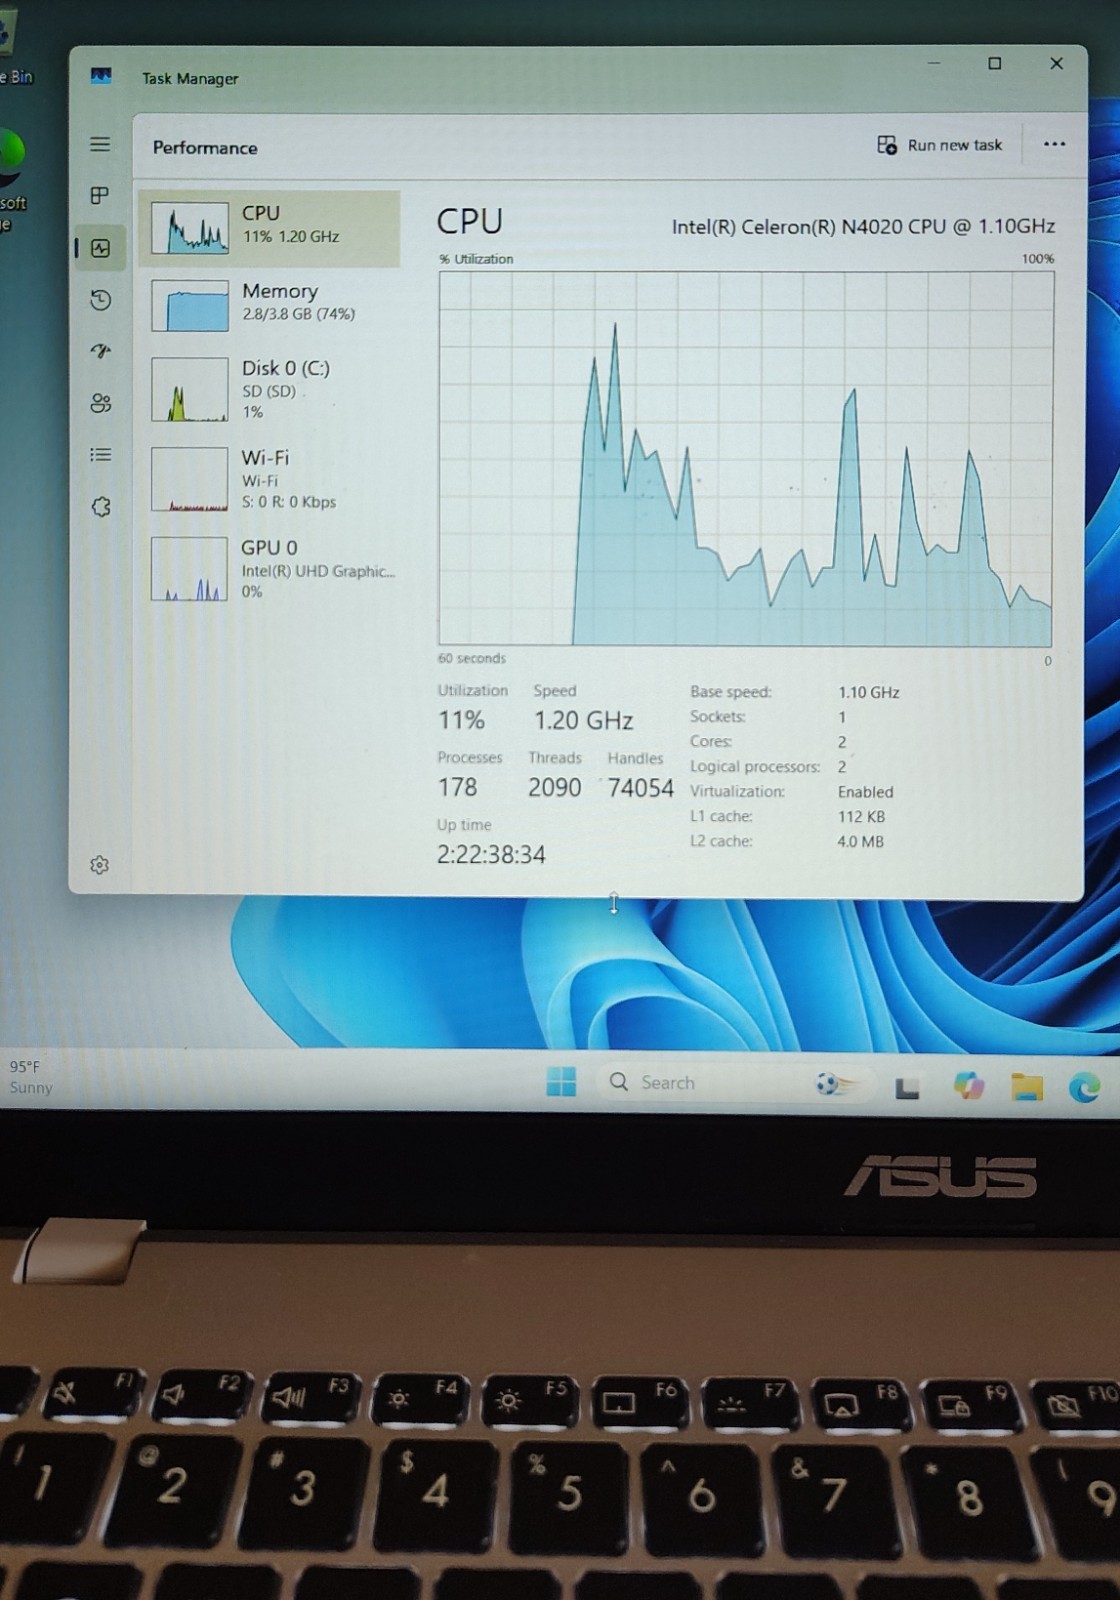Click the CPU mini graph thumbnail
The image size is (1120, 1600).
(190, 227)
